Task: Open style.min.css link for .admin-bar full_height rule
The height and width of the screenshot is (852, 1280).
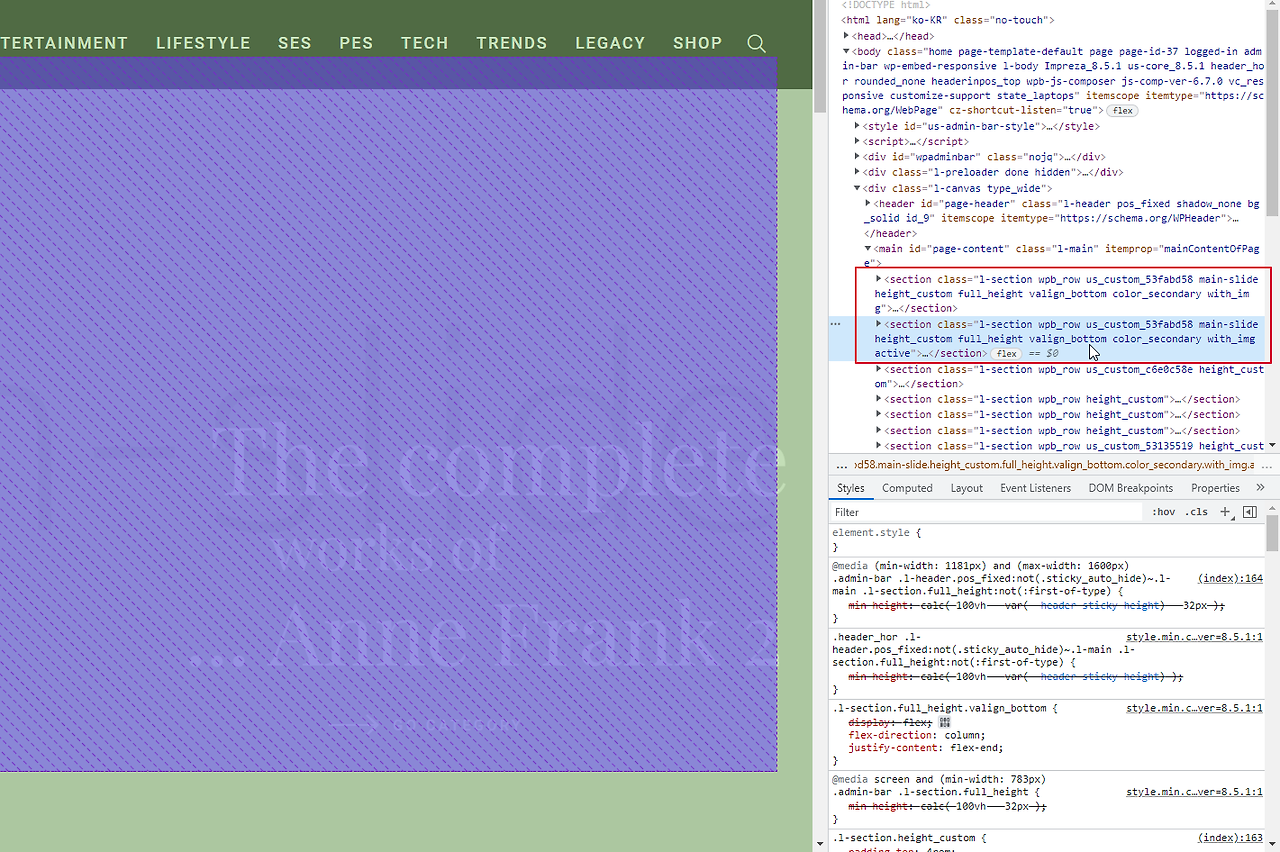Action: 1194,792
